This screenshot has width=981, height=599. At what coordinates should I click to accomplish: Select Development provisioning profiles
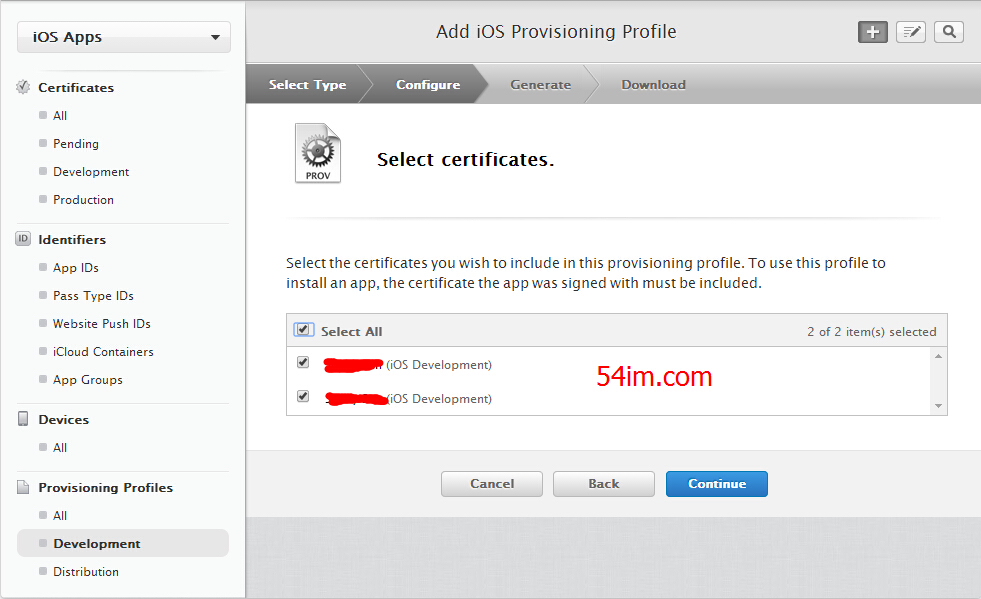coord(123,543)
